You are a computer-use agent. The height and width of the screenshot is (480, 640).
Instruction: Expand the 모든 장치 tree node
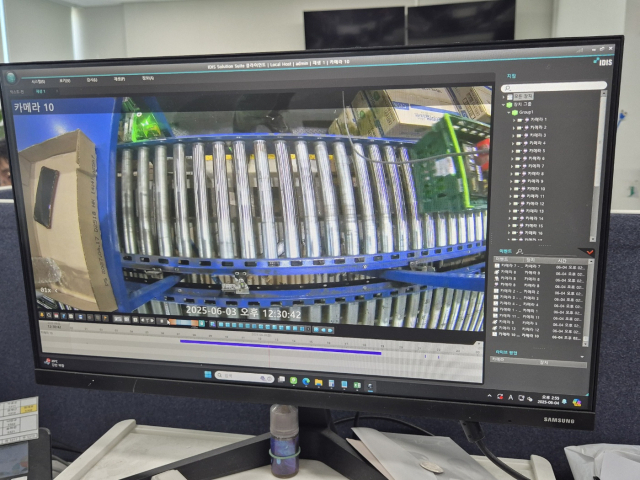[x=504, y=97]
